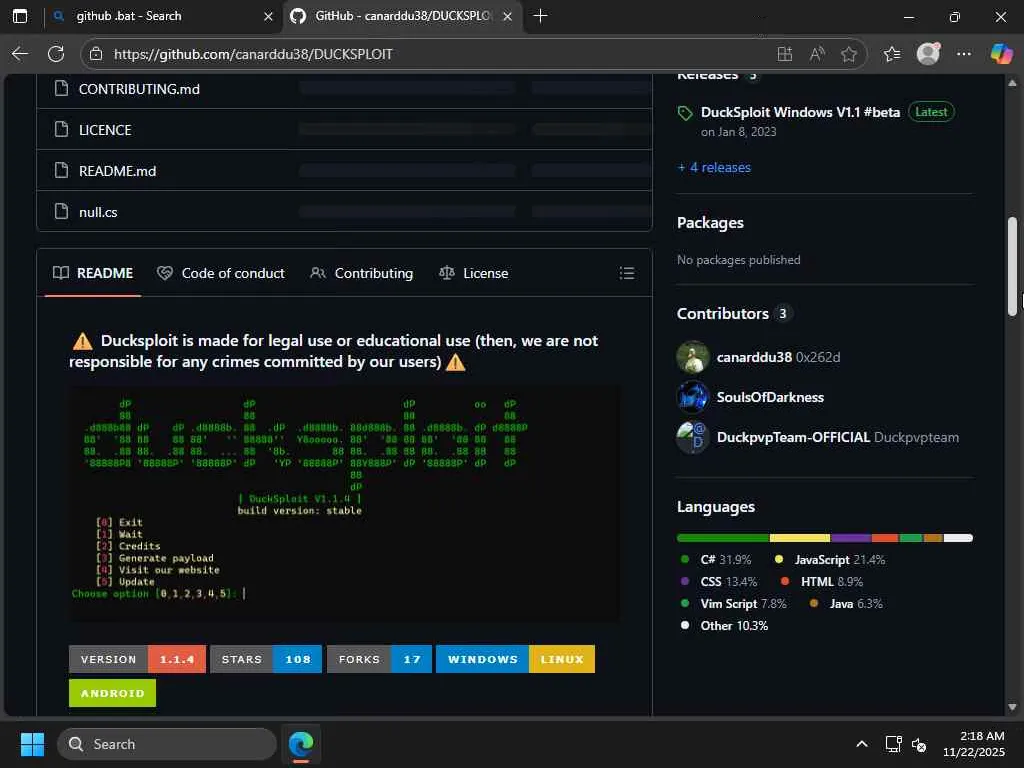Image resolution: width=1024 pixels, height=768 pixels.
Task: Filter by the JavaScript 21.4% language
Action: (830, 560)
